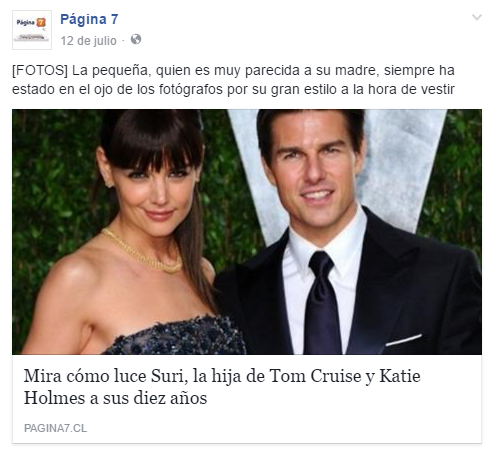Click the white link card area beside PAGINA7.CL
The width and height of the screenshot is (493, 455).
click(283, 428)
